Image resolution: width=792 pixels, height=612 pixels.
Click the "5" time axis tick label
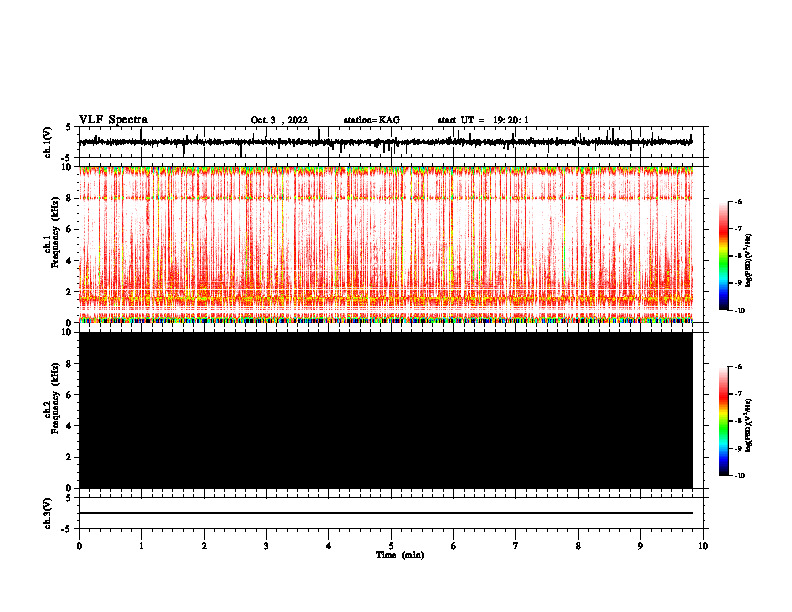point(391,546)
